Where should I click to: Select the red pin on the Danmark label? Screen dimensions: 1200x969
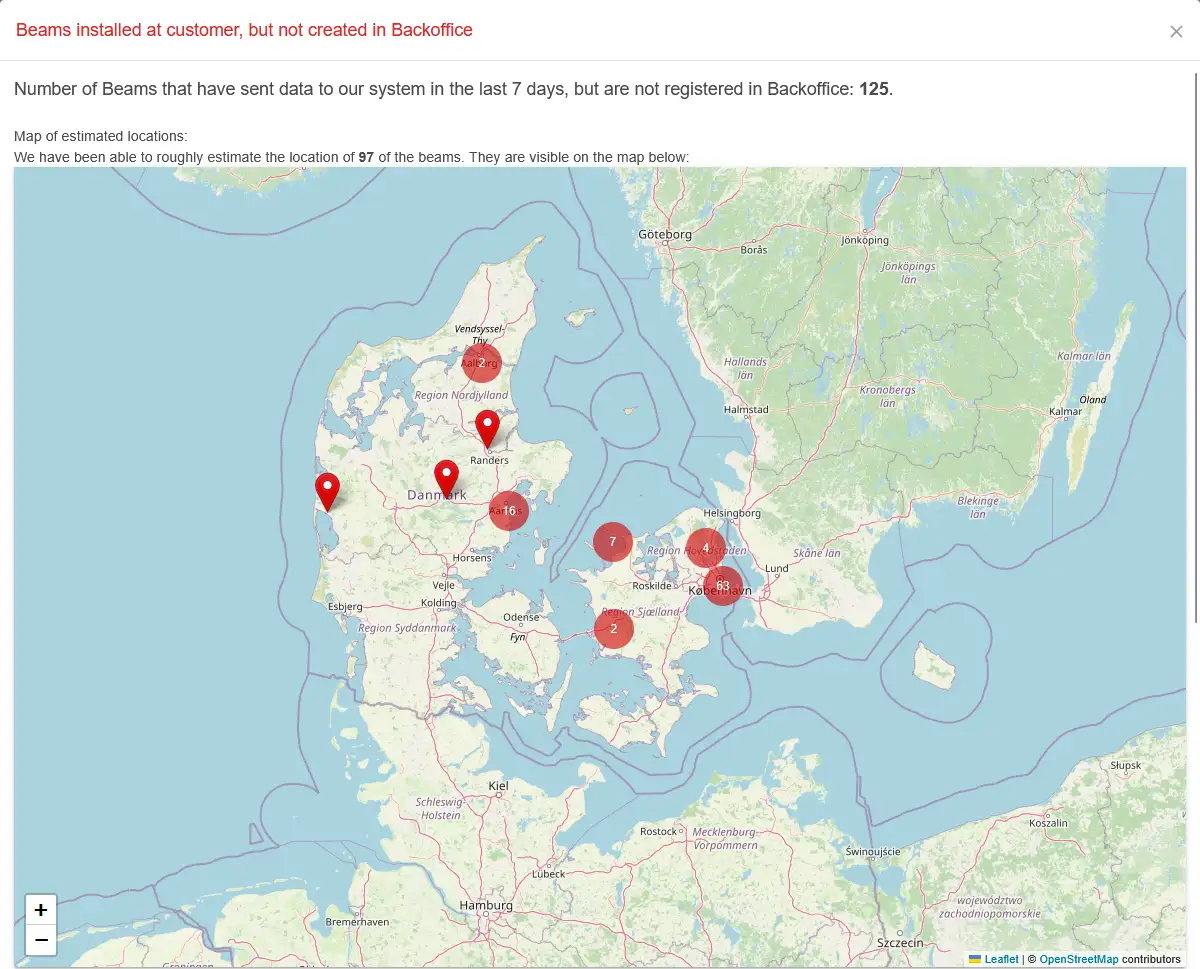tap(446, 479)
